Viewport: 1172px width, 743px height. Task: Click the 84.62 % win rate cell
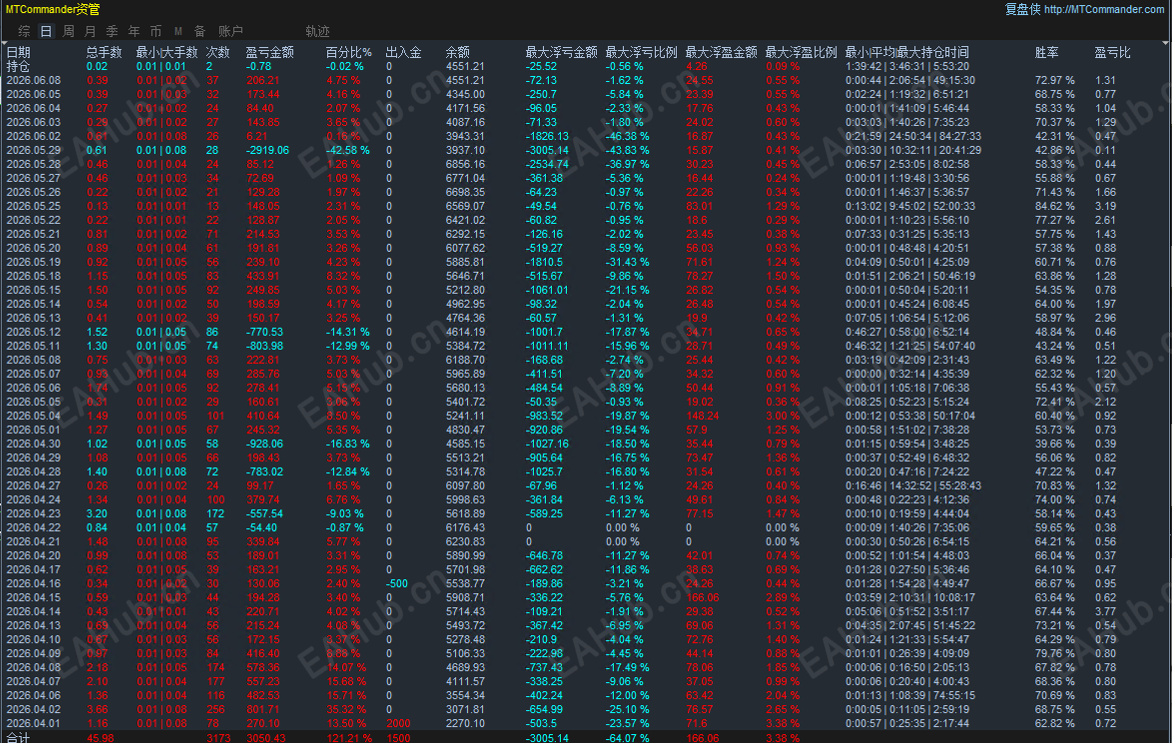(1055, 206)
